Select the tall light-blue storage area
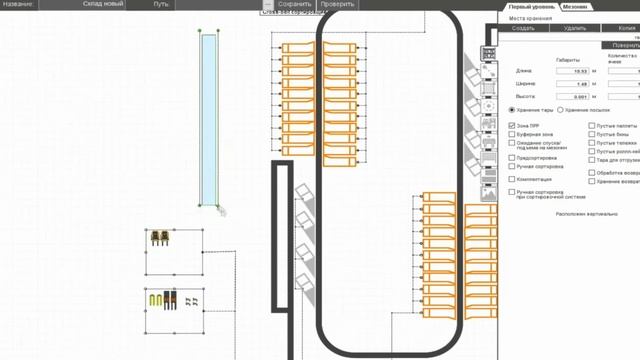Screen dimensions: 640x360 pos(209,120)
